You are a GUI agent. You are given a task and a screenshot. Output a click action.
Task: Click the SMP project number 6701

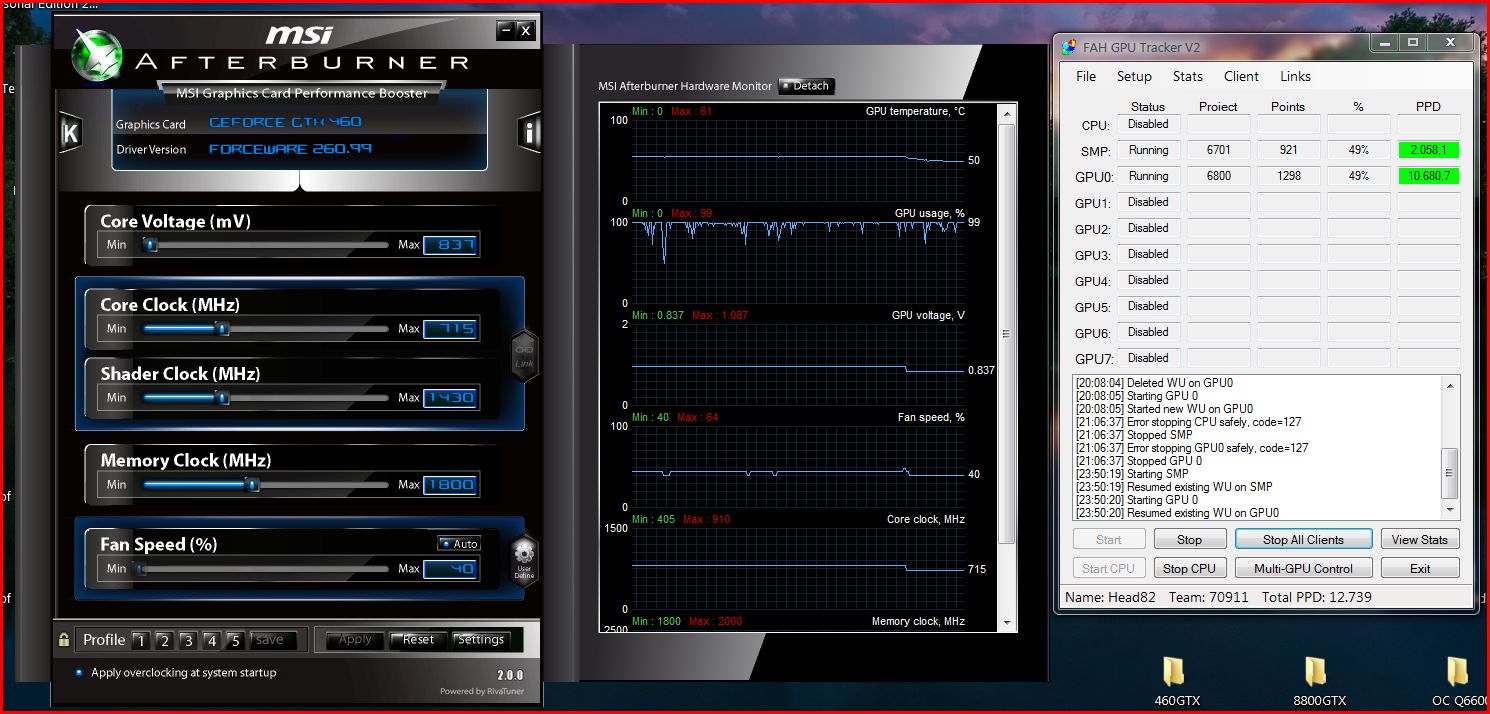pyautogui.click(x=1218, y=150)
